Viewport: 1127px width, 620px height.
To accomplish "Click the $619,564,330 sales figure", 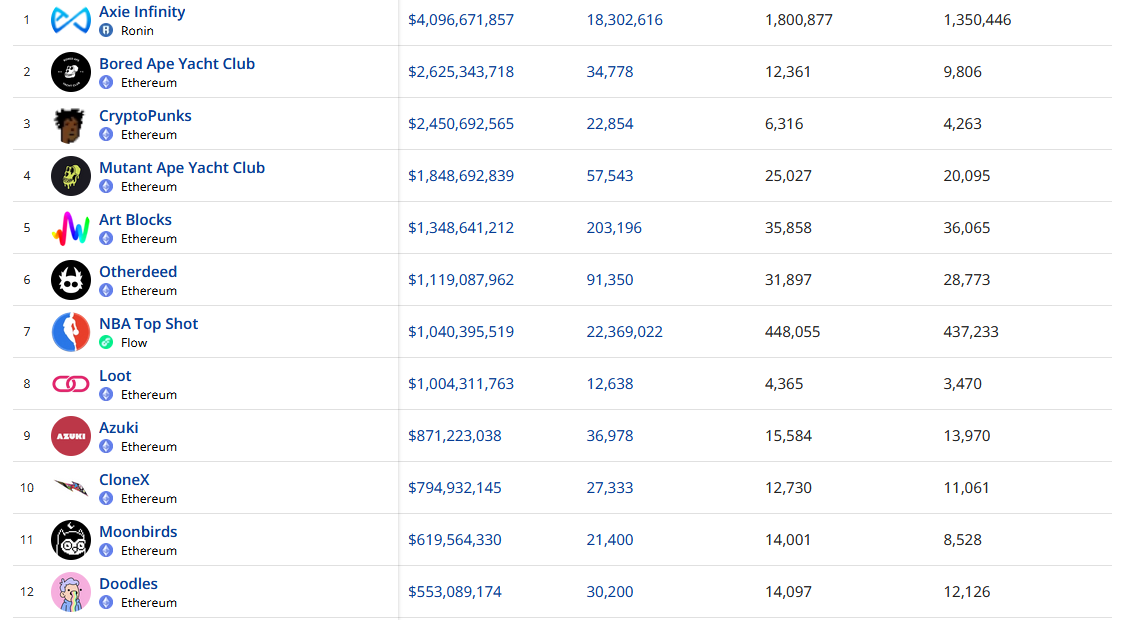I will point(455,540).
